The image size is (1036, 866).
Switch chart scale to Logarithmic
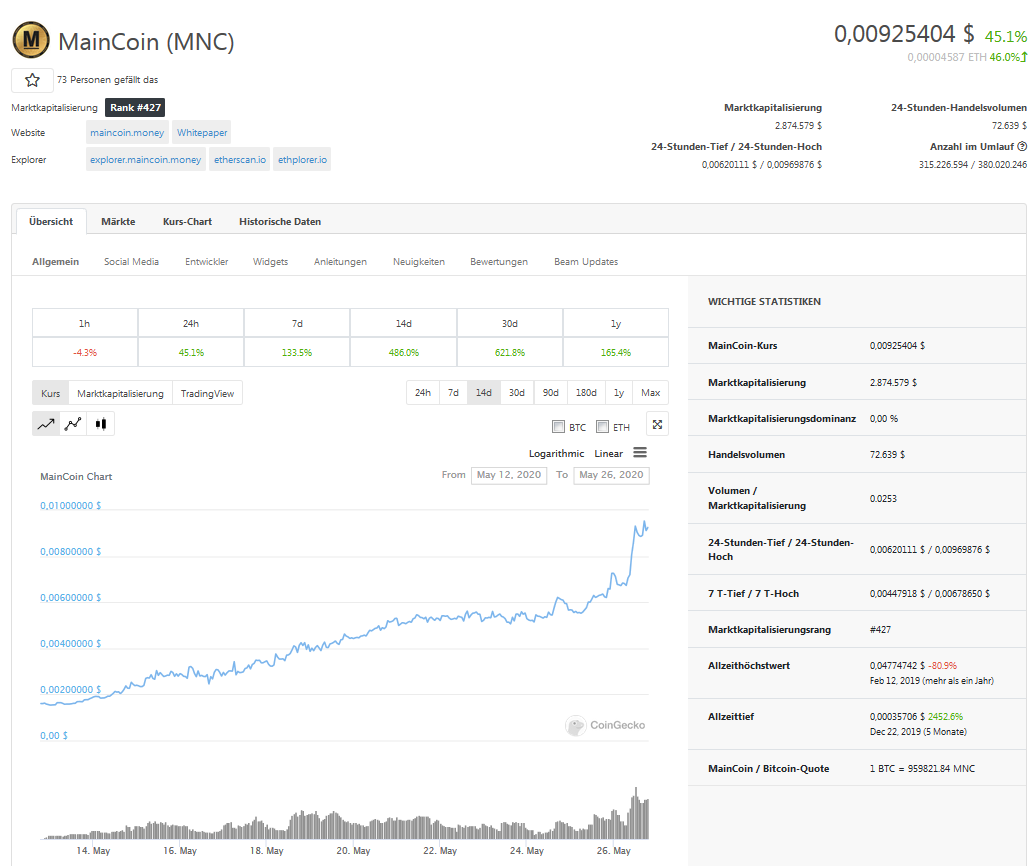pos(556,453)
